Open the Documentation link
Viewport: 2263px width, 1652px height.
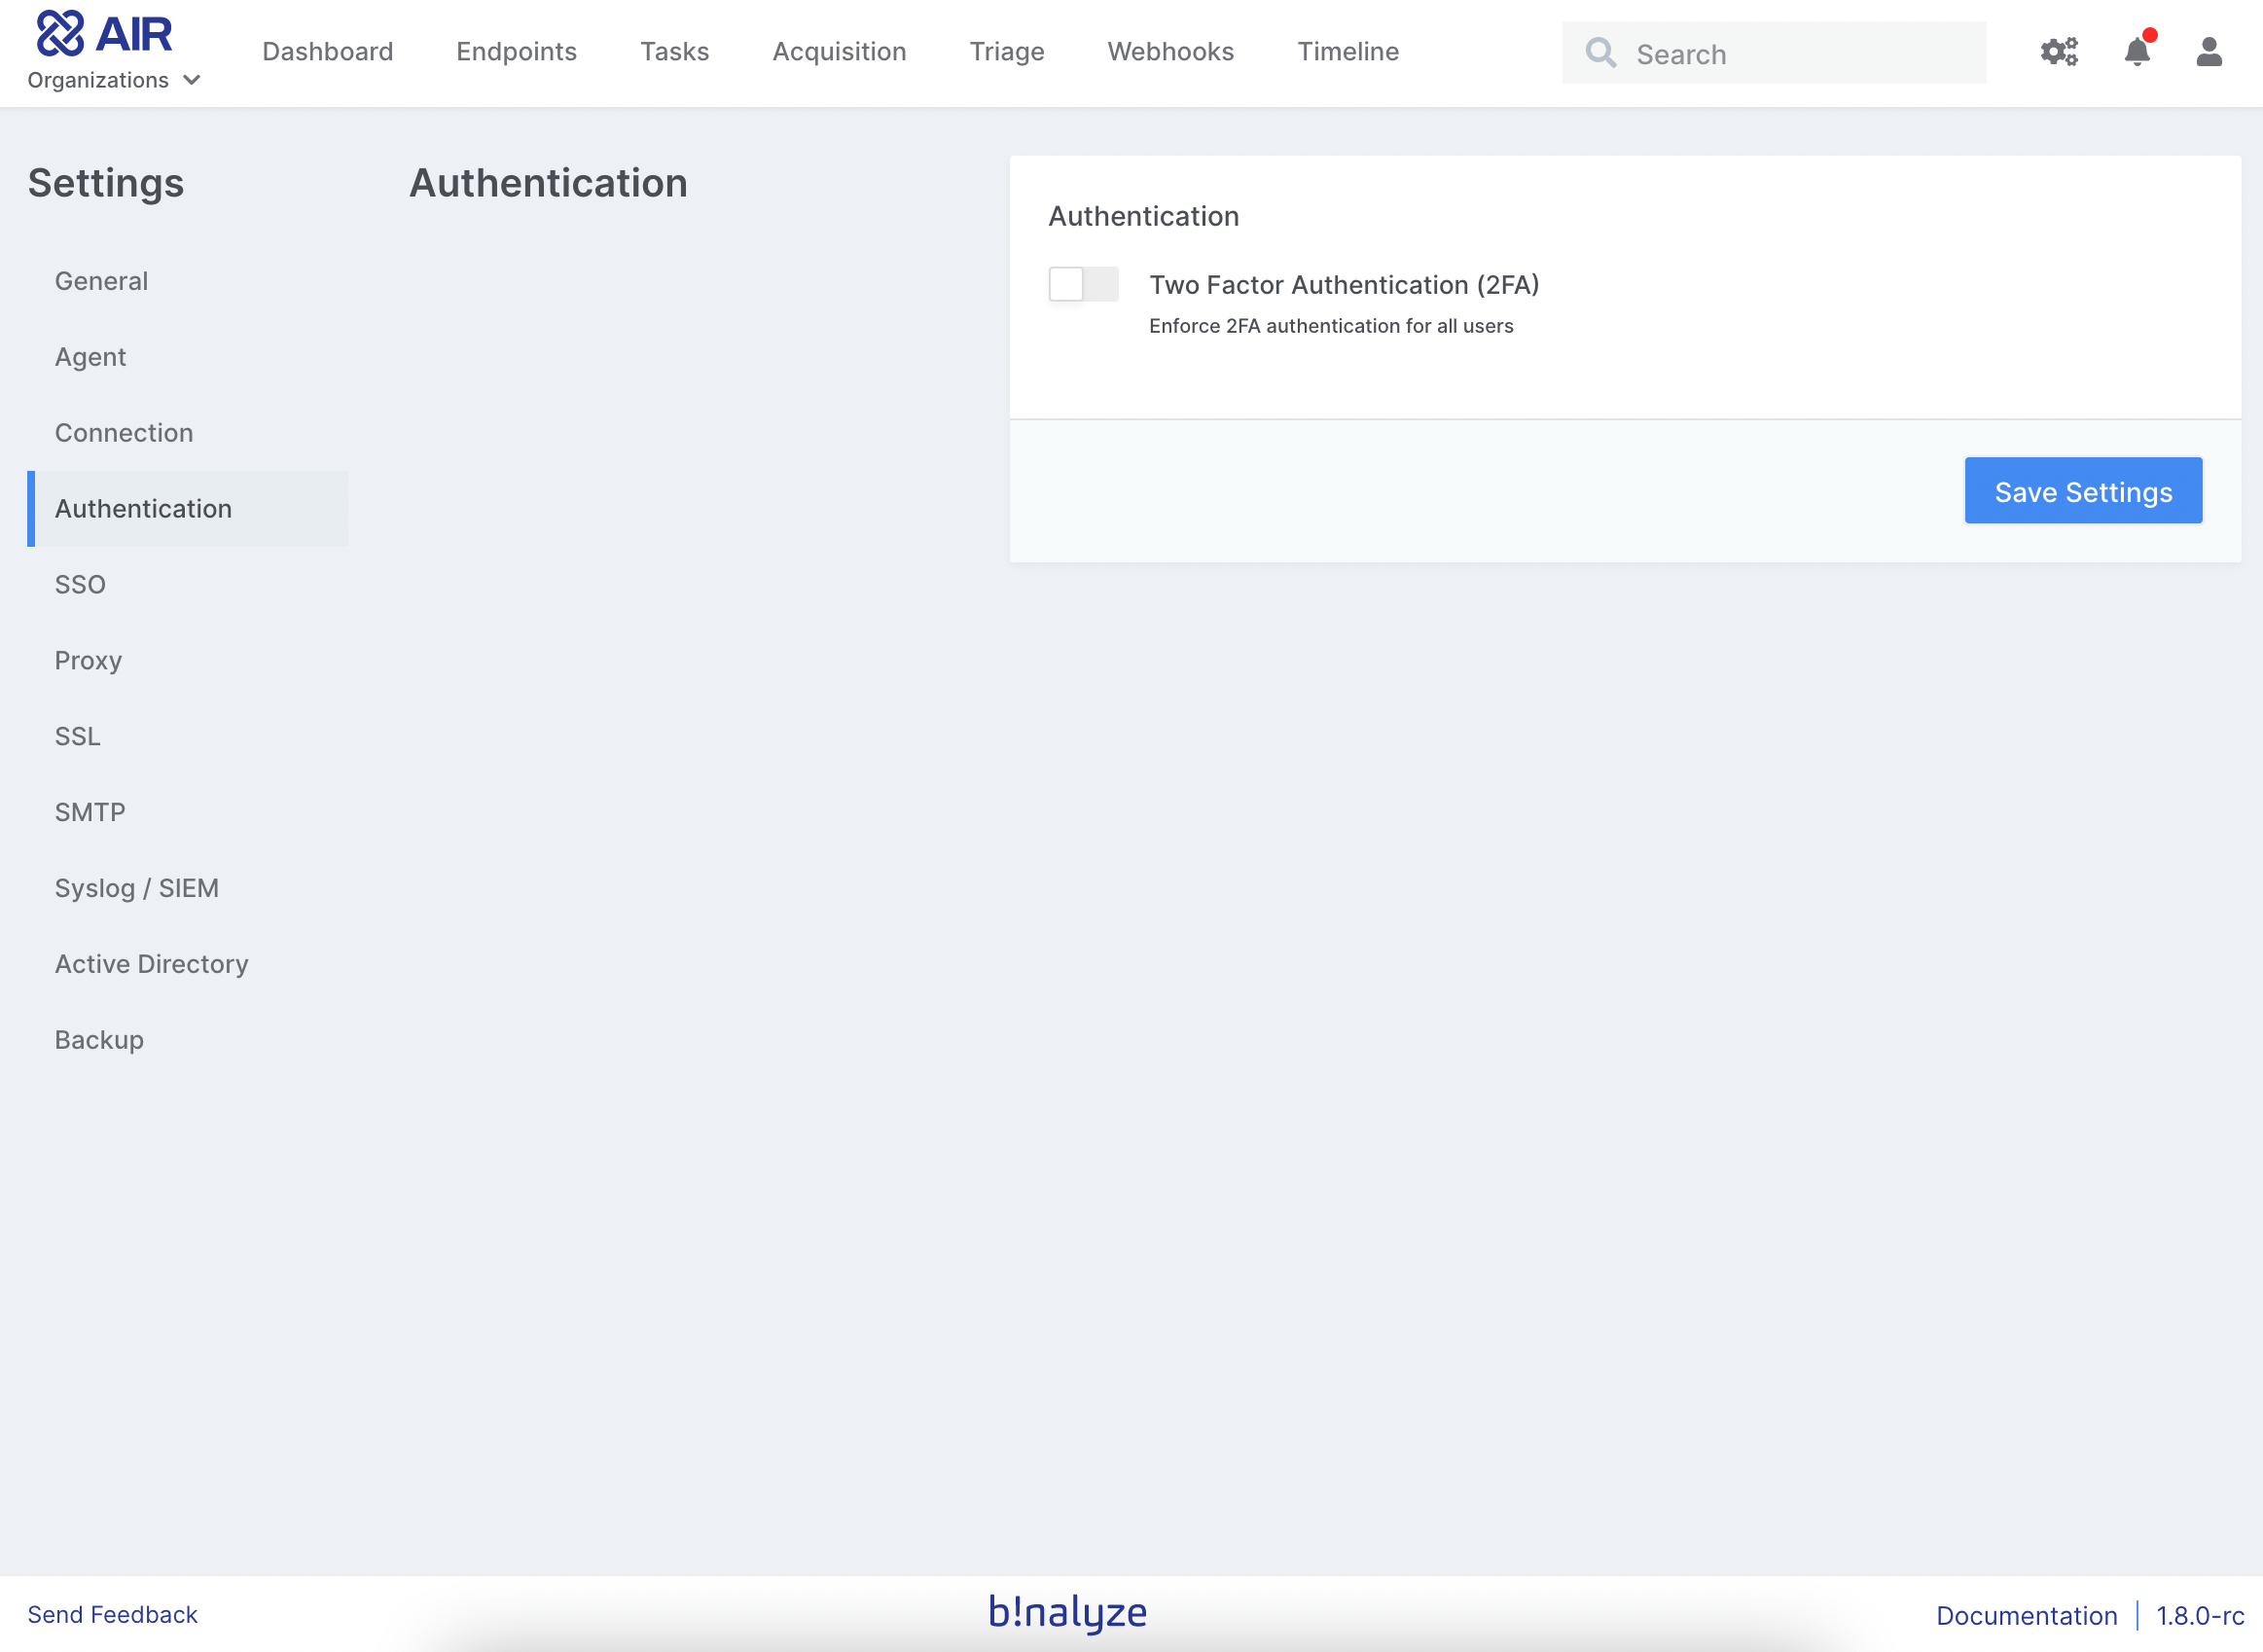2026,1615
